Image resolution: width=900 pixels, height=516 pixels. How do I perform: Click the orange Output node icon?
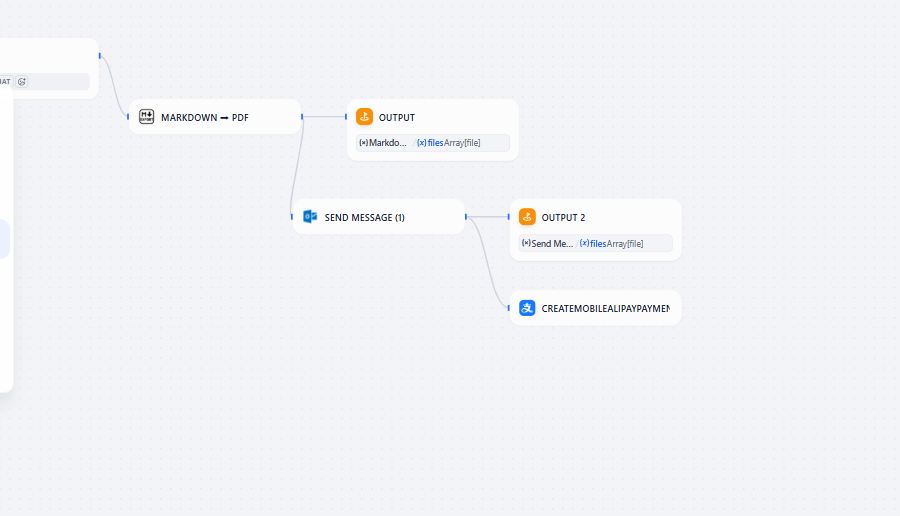click(364, 117)
